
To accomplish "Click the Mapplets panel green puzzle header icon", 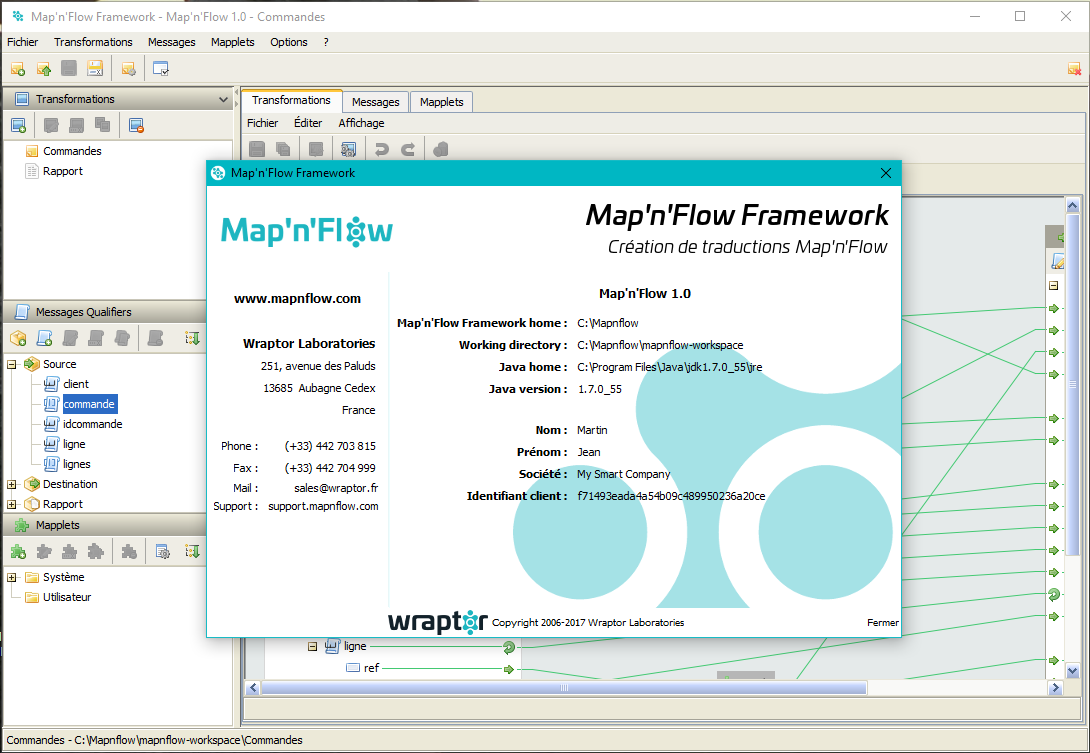I will [x=22, y=526].
